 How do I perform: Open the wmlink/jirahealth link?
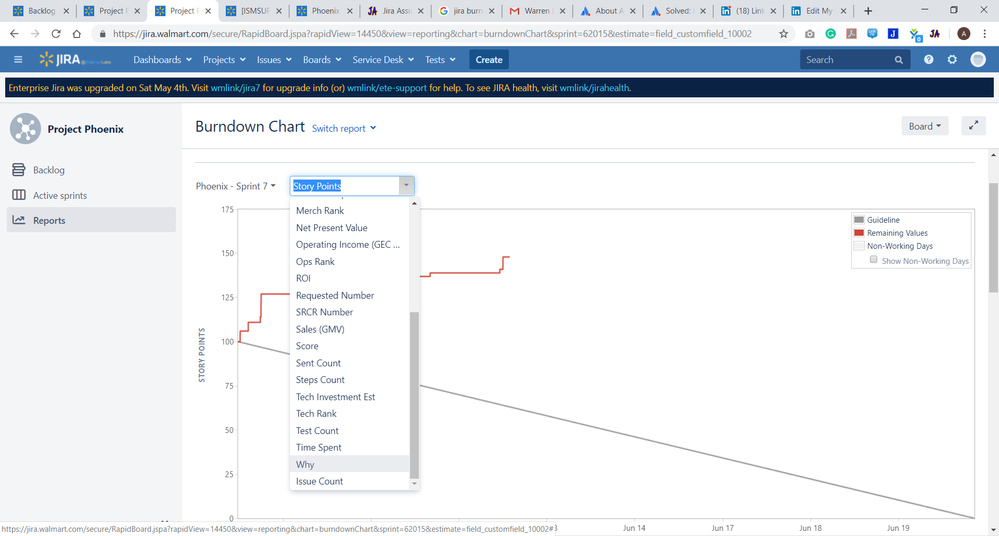(594, 88)
